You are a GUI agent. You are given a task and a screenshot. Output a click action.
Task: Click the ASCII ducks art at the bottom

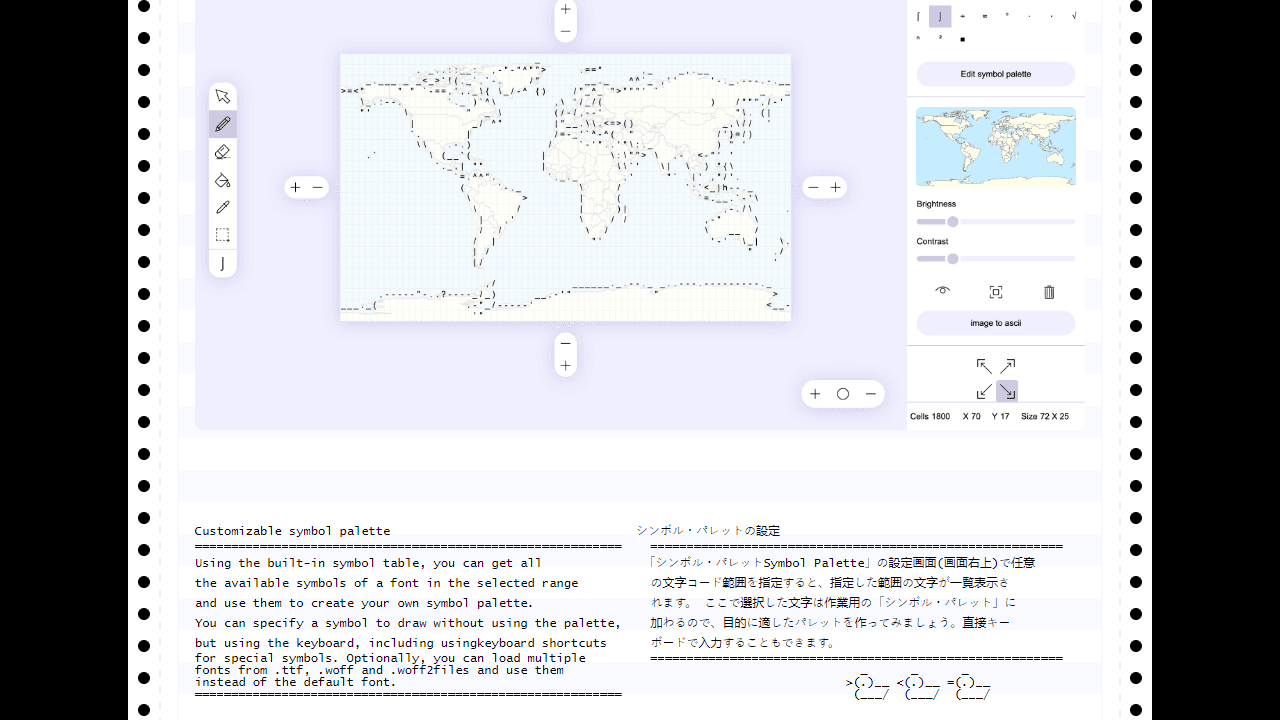point(919,687)
